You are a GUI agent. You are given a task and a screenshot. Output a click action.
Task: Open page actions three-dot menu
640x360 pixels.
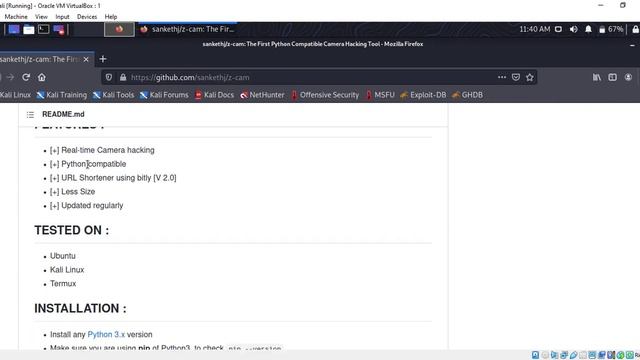502,77
